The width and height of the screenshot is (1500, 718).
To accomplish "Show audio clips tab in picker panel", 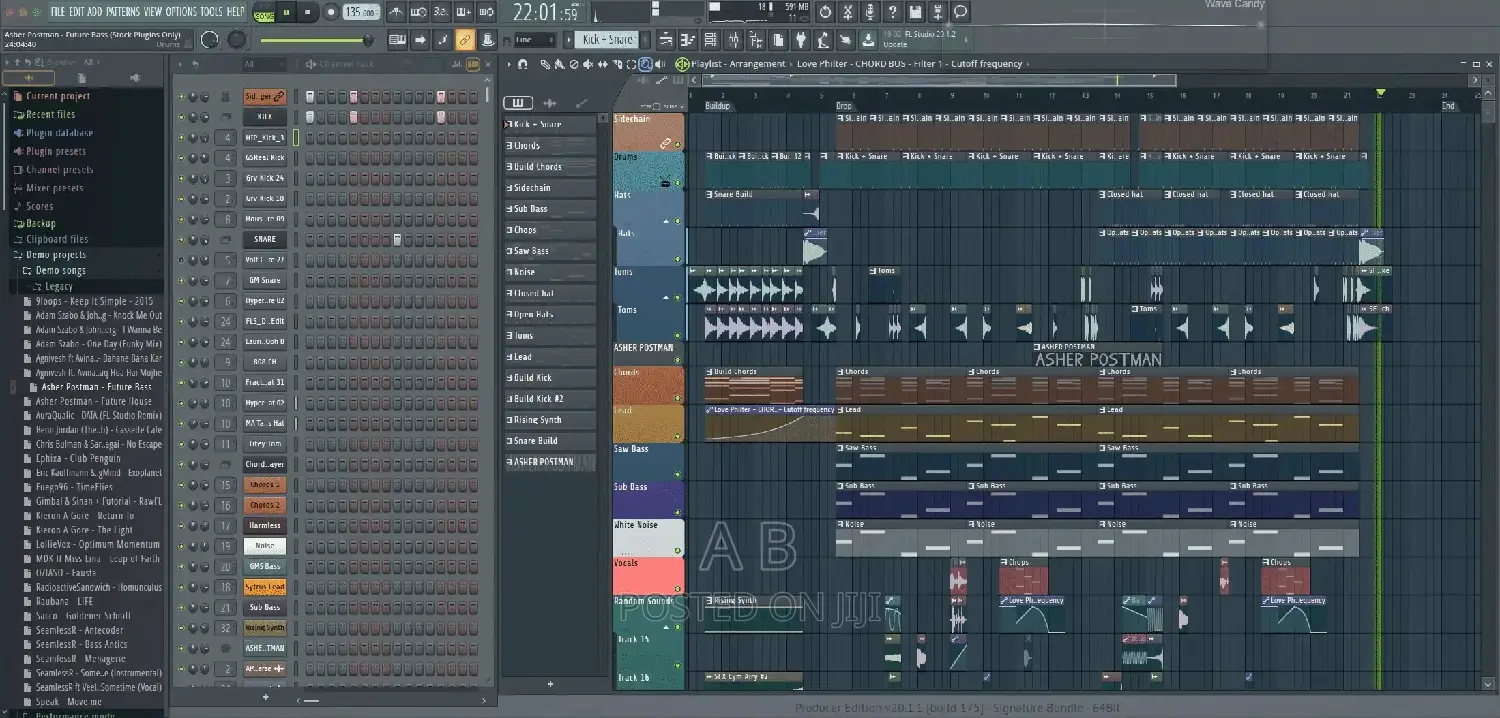I will point(549,103).
